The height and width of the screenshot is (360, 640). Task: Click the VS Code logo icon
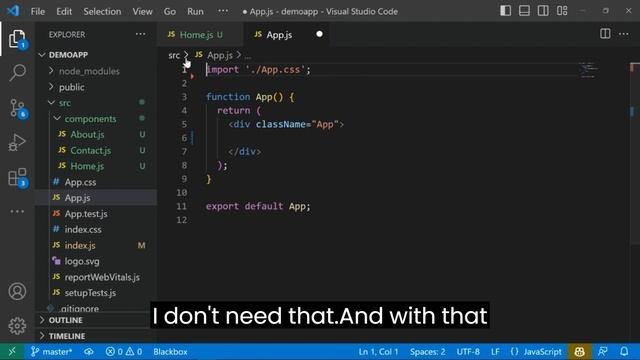pyautogui.click(x=13, y=11)
